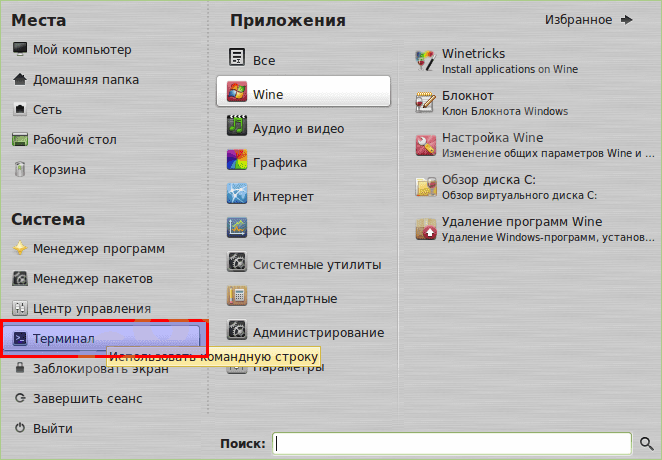The image size is (662, 460).
Task: Open Блокнот Wine notepad icon
Action: click(425, 103)
